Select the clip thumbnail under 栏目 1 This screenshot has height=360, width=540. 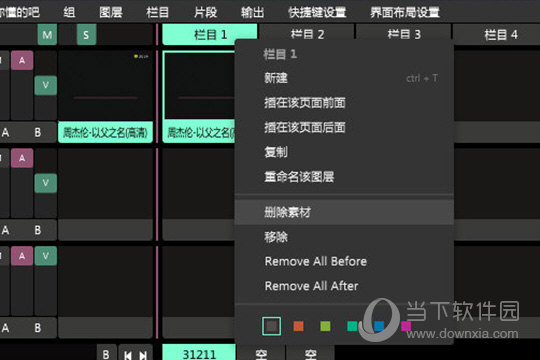pos(199,85)
